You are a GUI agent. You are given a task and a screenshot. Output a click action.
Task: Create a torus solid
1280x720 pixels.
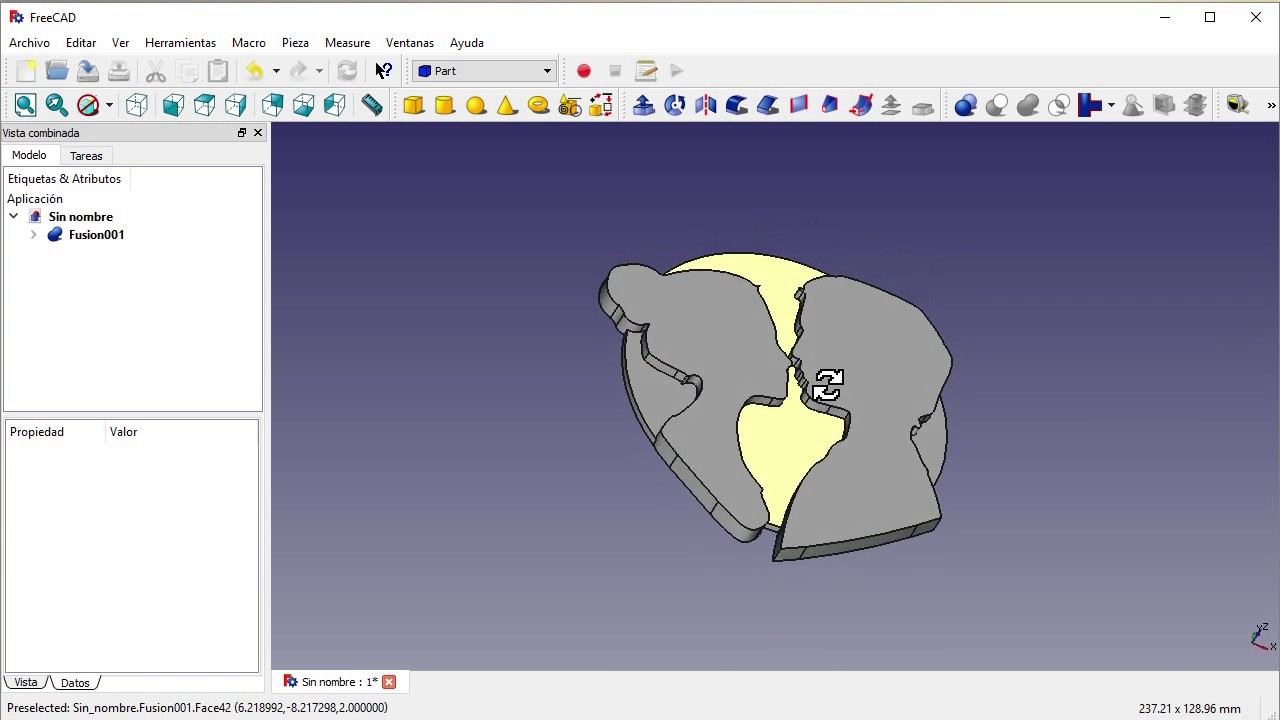[x=538, y=105]
